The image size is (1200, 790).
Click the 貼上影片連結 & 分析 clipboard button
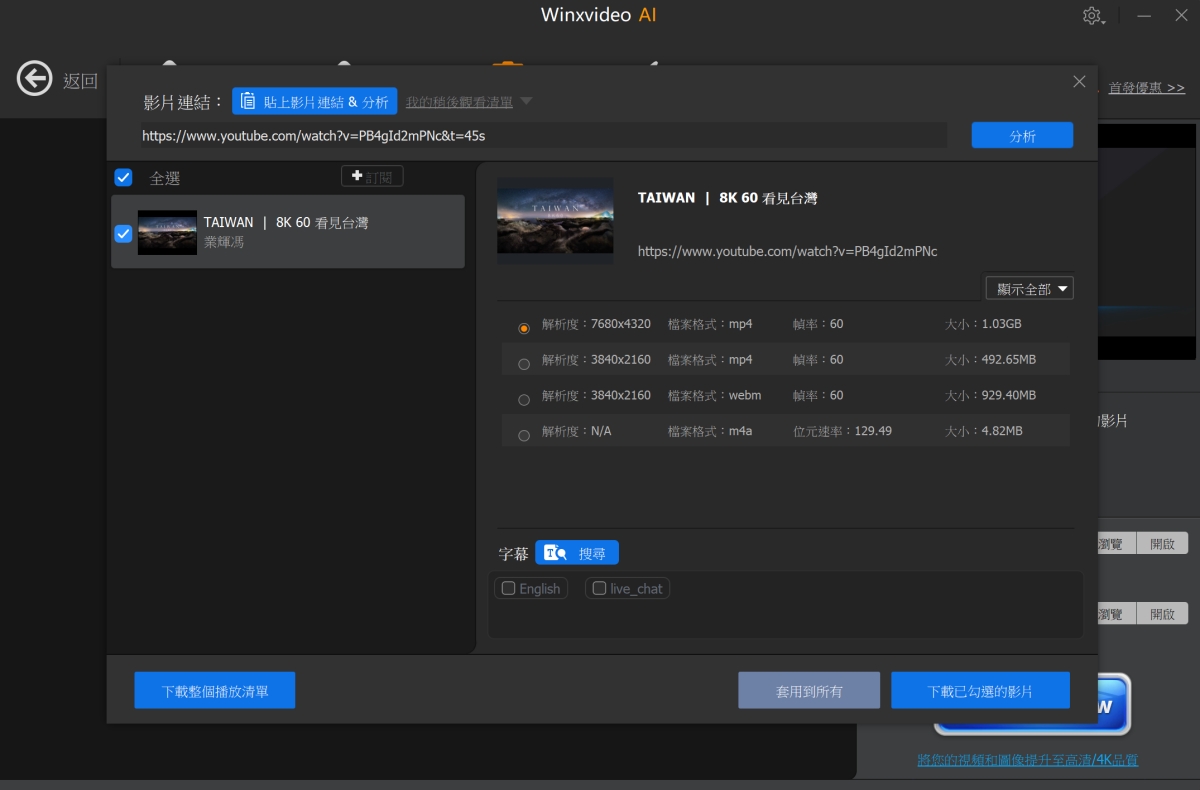click(315, 101)
